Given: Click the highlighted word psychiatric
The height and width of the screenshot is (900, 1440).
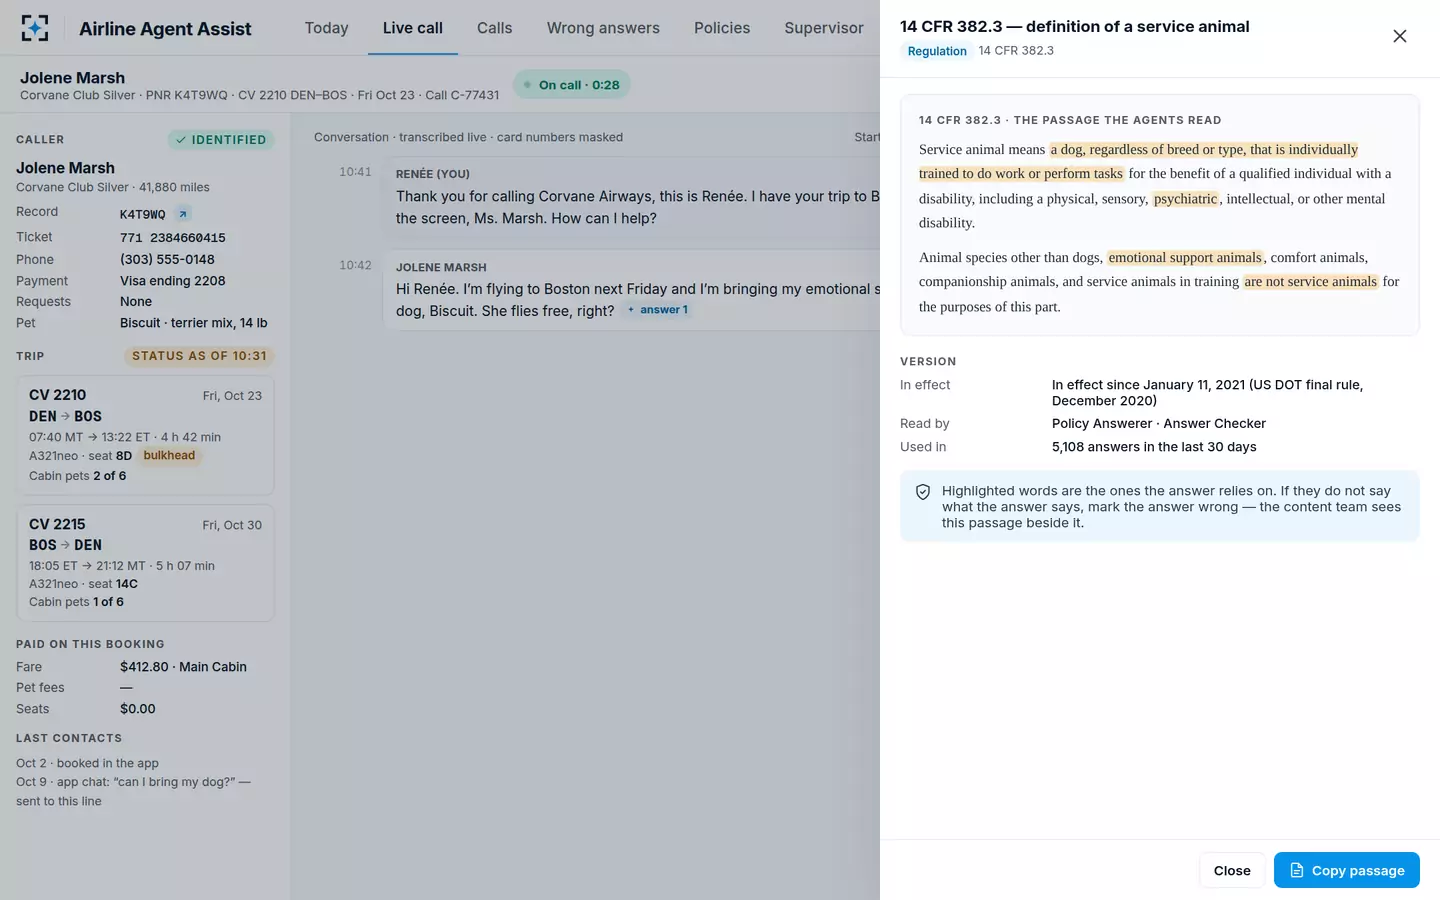Looking at the screenshot, I should point(1185,199).
